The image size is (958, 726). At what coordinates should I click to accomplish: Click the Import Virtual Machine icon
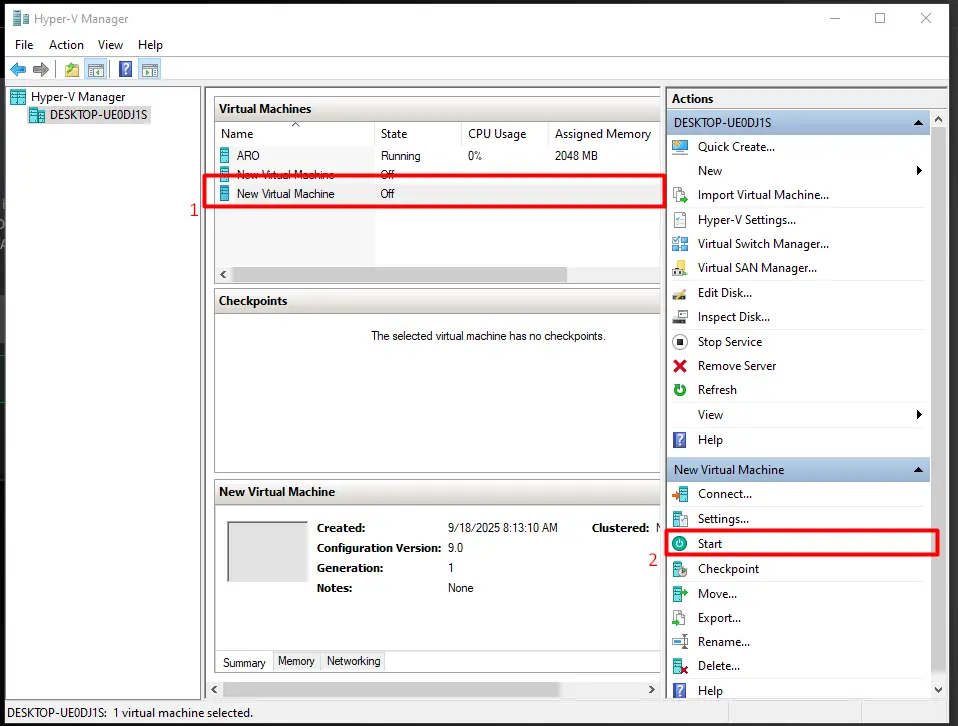(x=680, y=195)
